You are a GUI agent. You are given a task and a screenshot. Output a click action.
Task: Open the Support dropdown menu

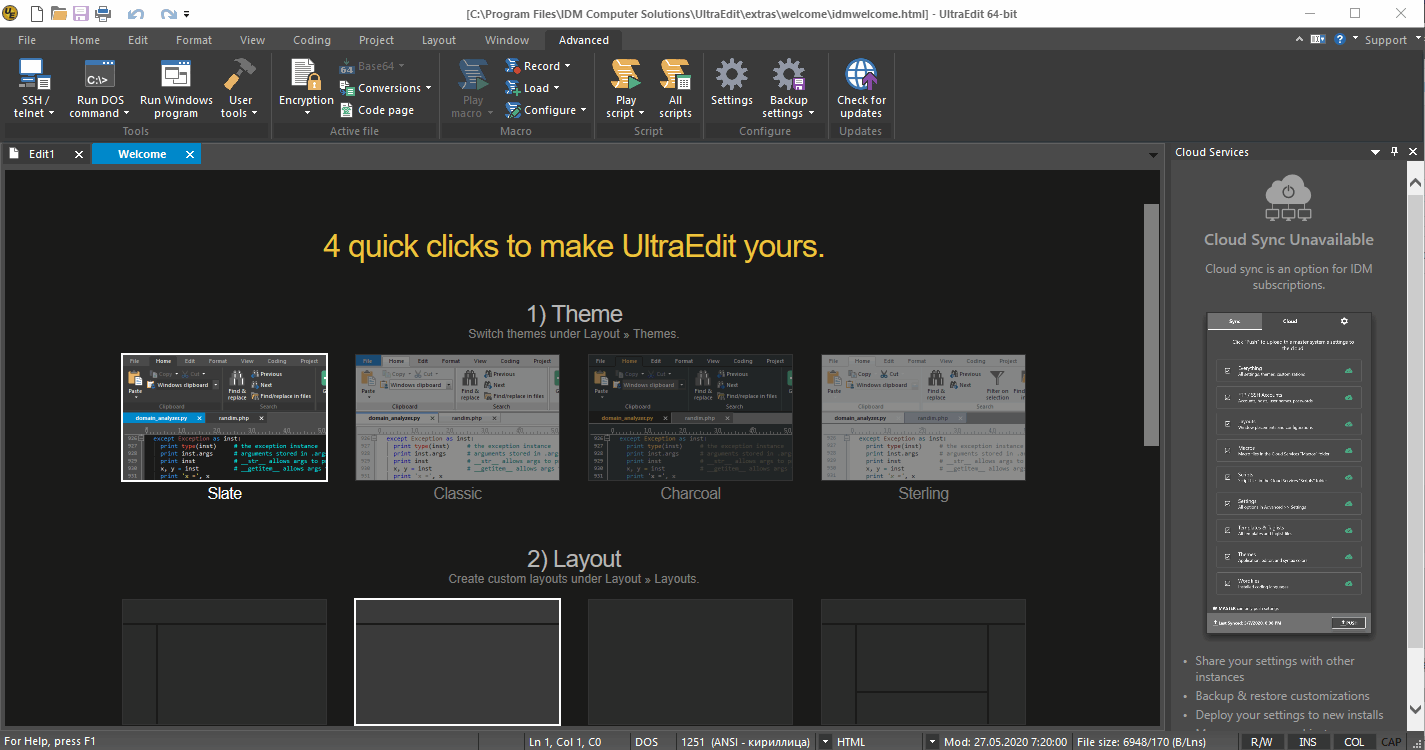tap(1391, 40)
